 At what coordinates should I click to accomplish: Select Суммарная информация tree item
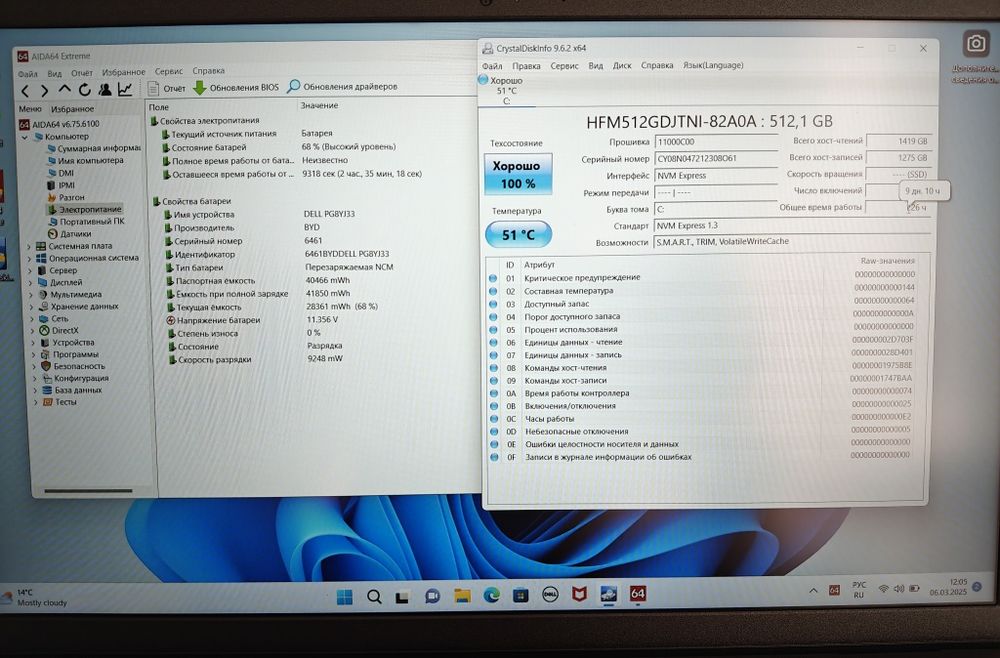click(x=94, y=149)
